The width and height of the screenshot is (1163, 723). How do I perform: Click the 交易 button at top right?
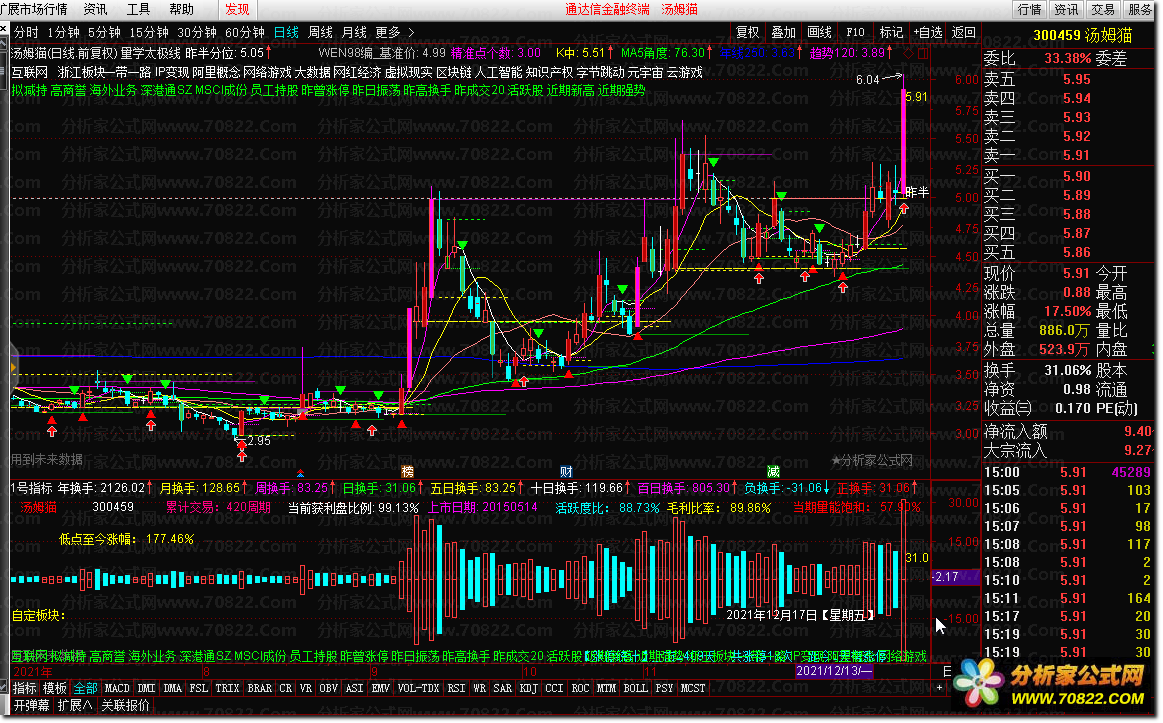1103,9
